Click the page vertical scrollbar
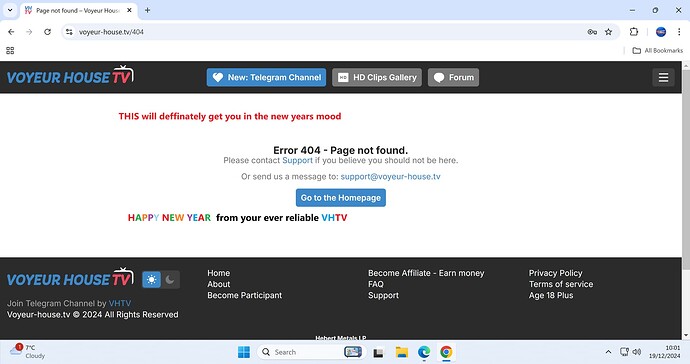690x364 pixels. point(686,169)
